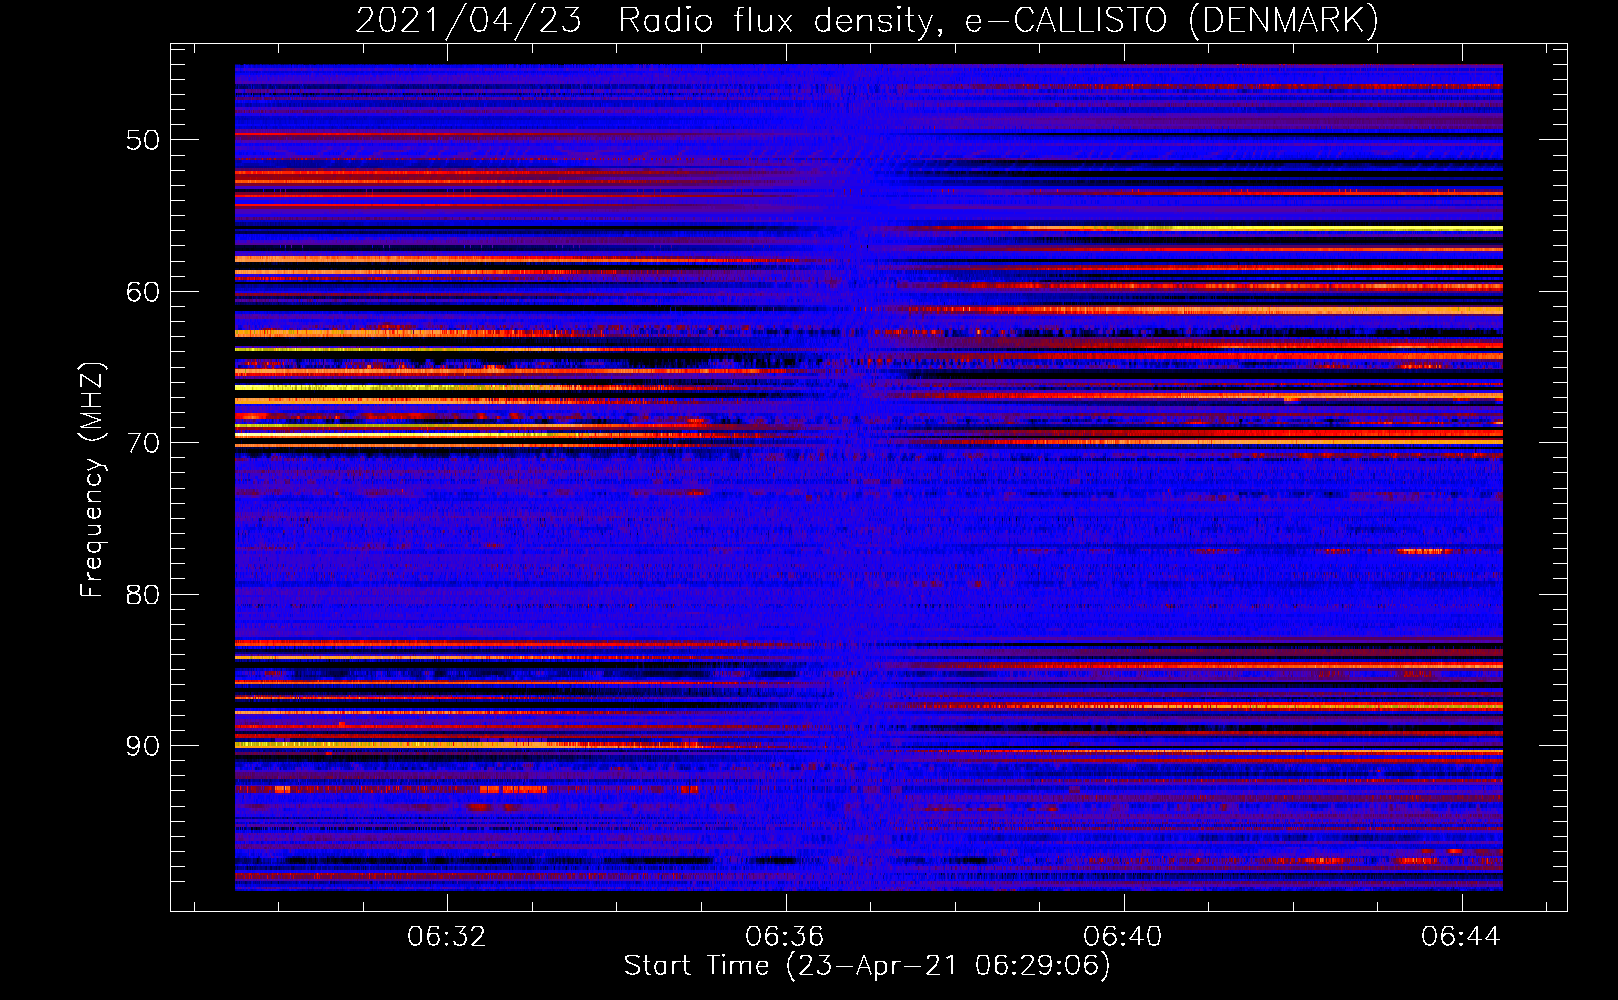Screen dimensions: 1618x1000
Task: Select the 90 frequency tick label
Action: [143, 747]
